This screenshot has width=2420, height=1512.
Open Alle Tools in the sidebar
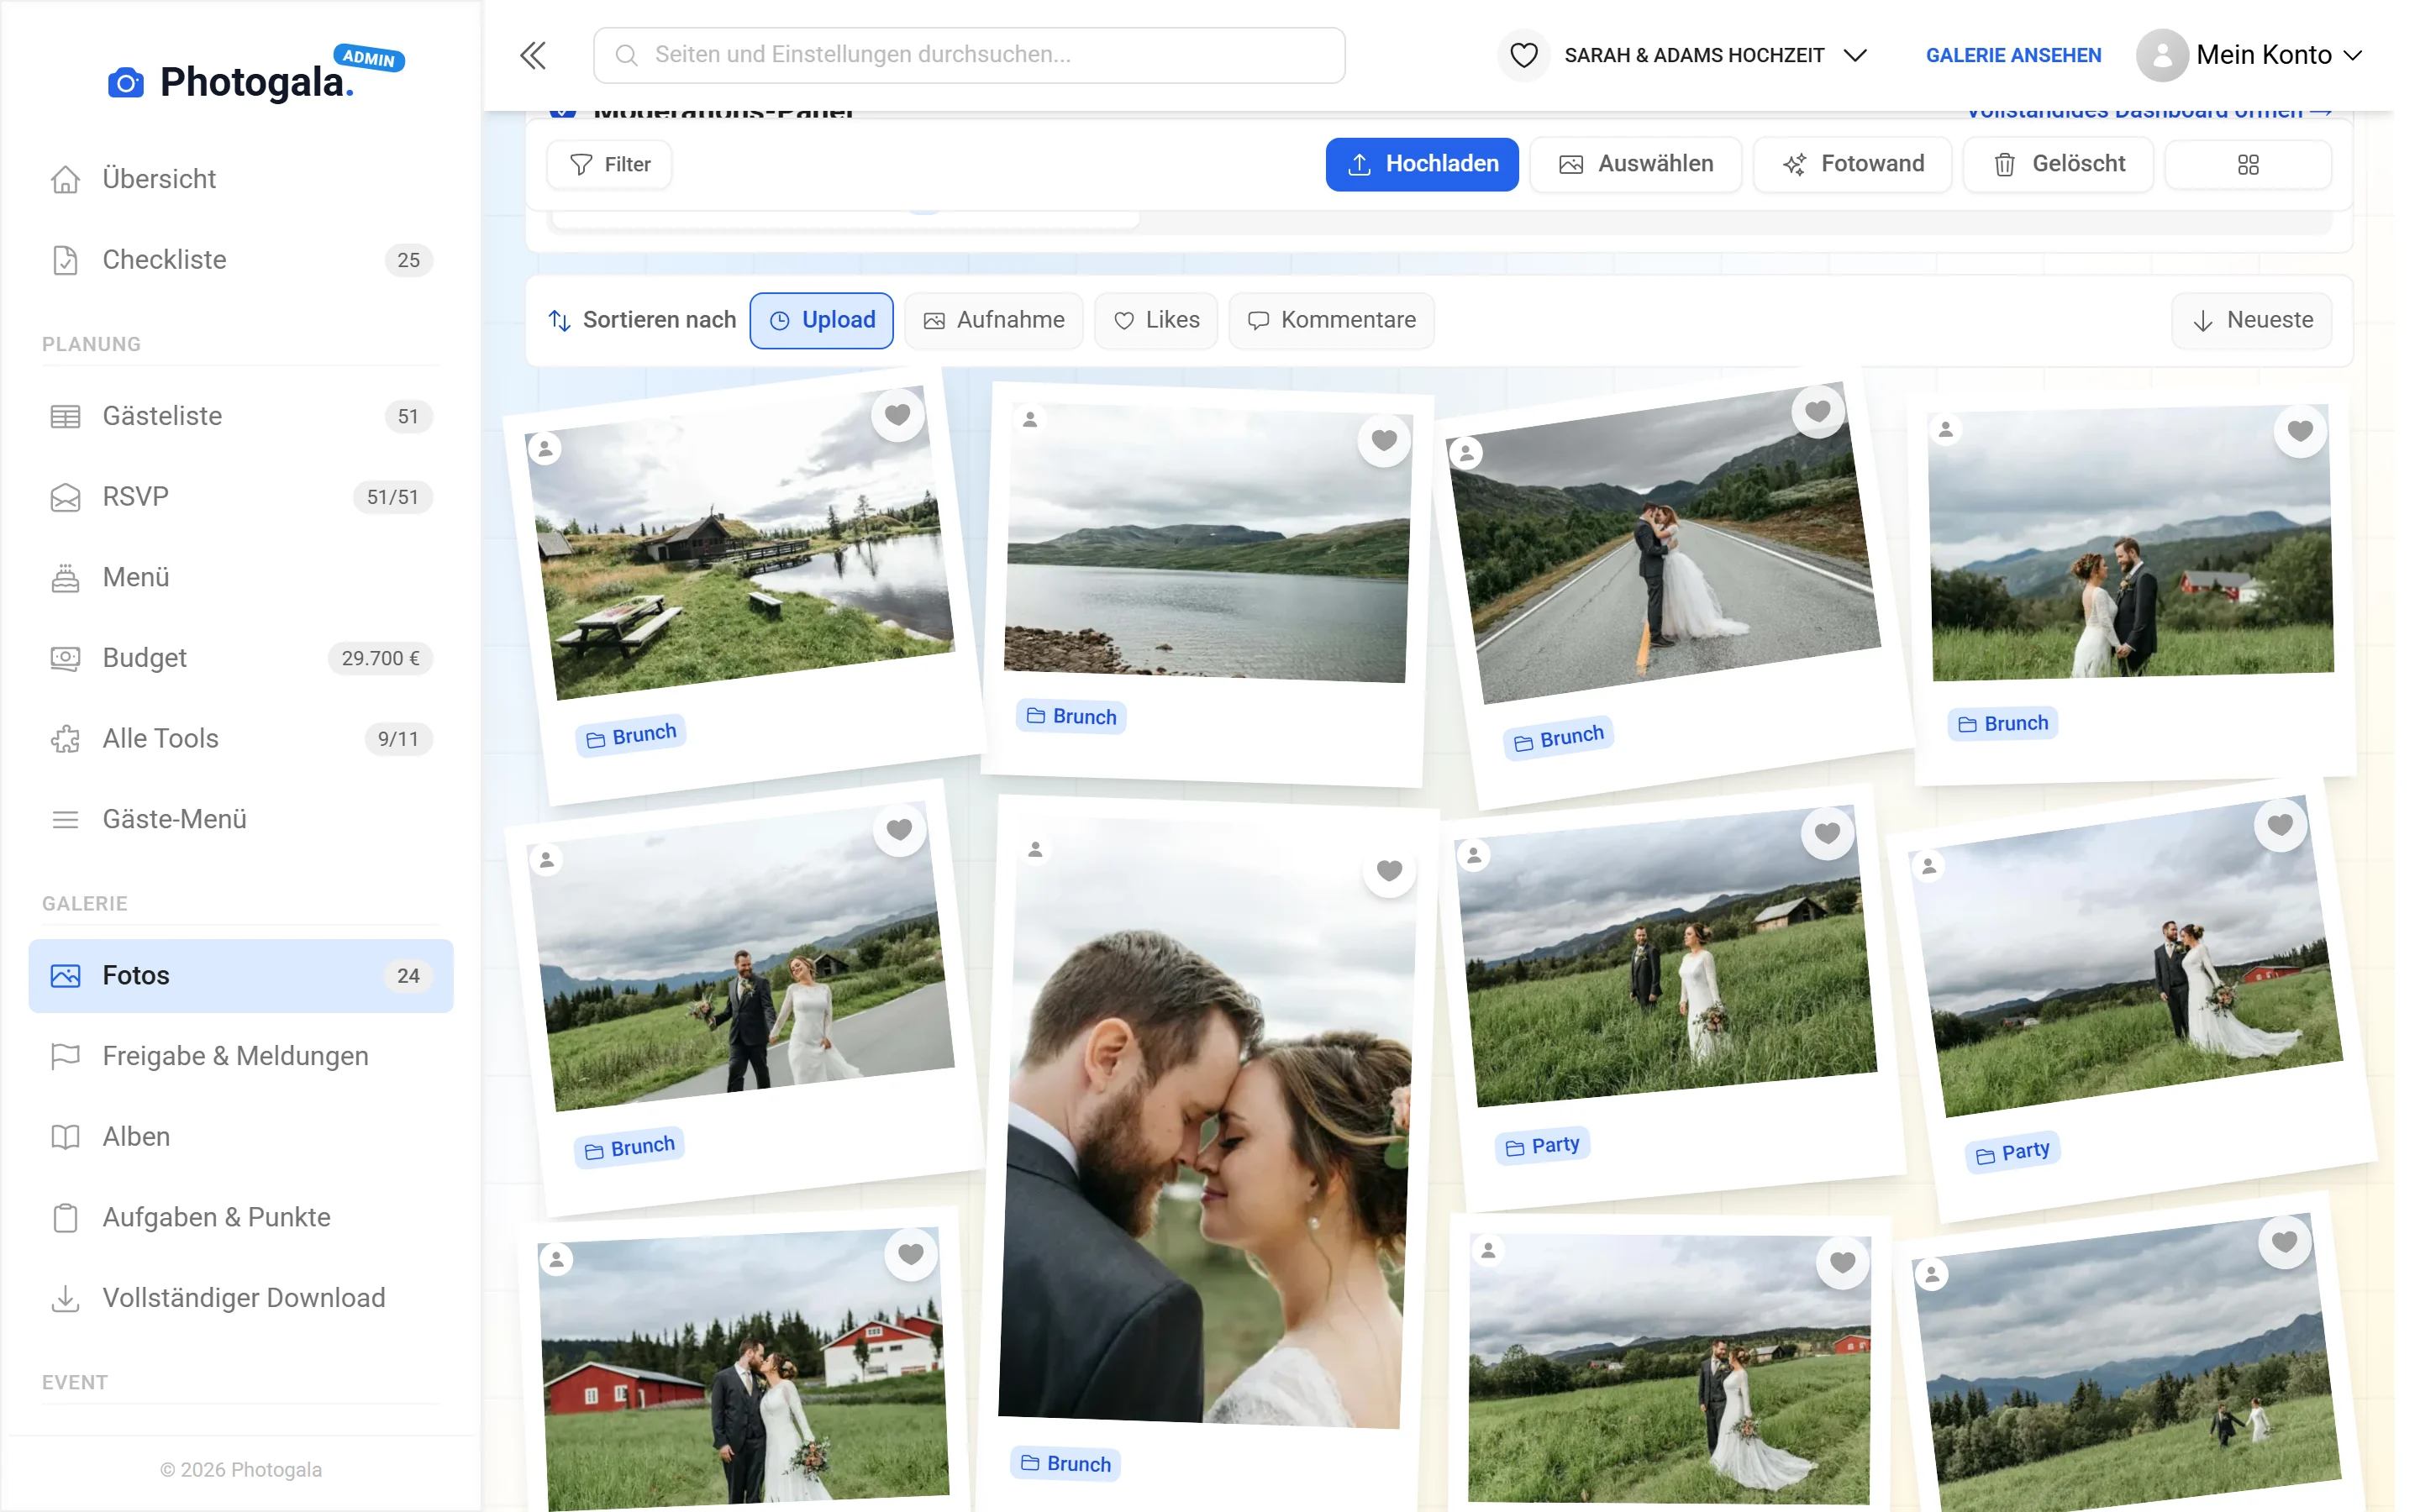click(241, 739)
